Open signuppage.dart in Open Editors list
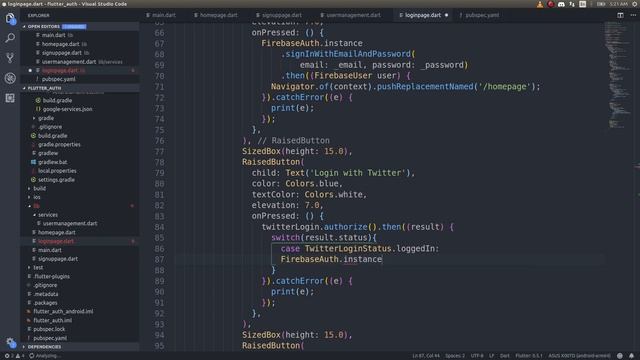This screenshot has height=360, width=640. click(x=62, y=53)
